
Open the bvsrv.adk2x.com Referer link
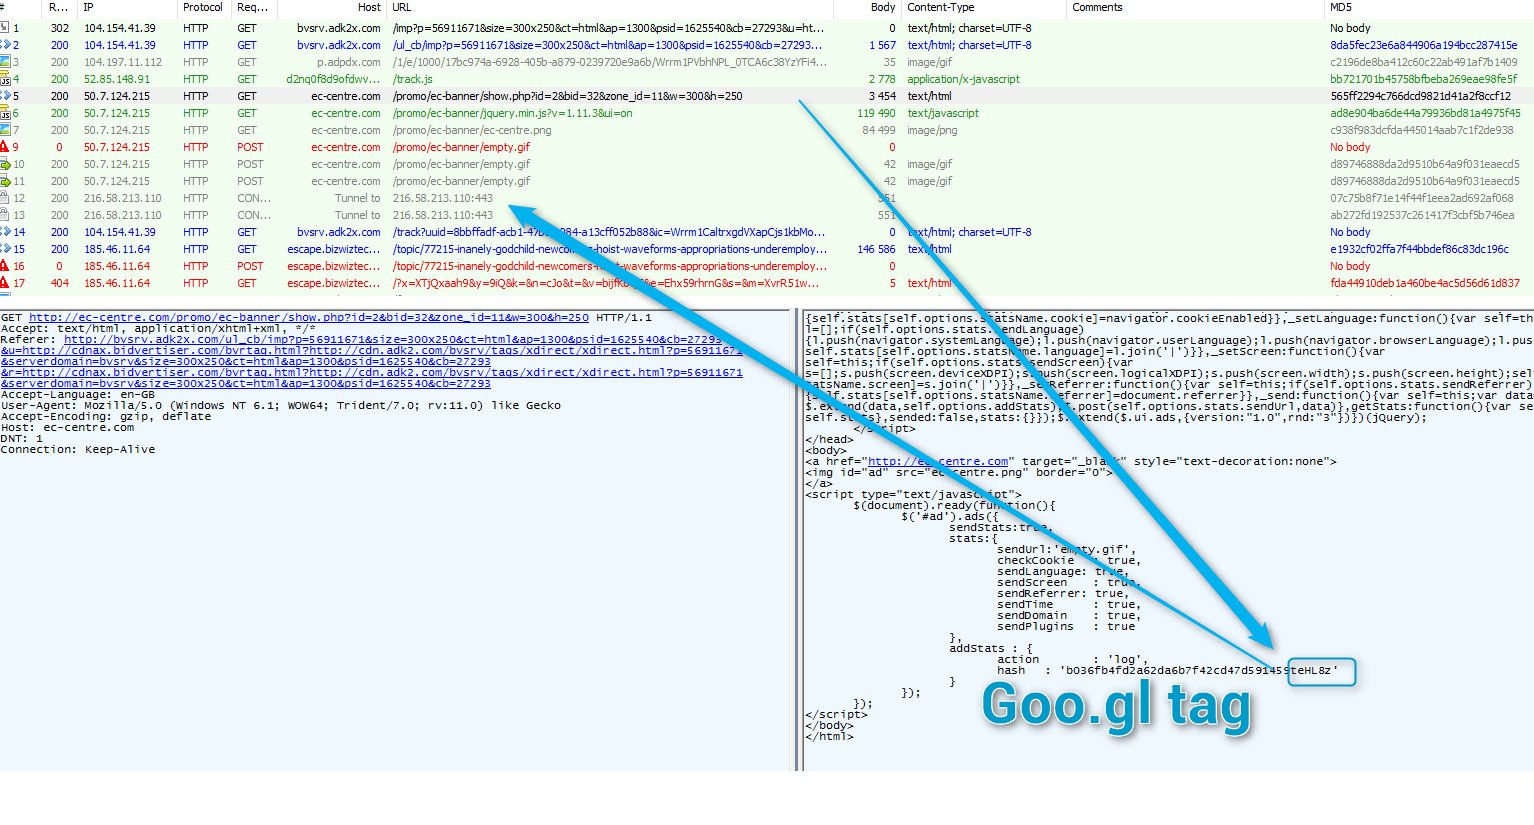393,339
